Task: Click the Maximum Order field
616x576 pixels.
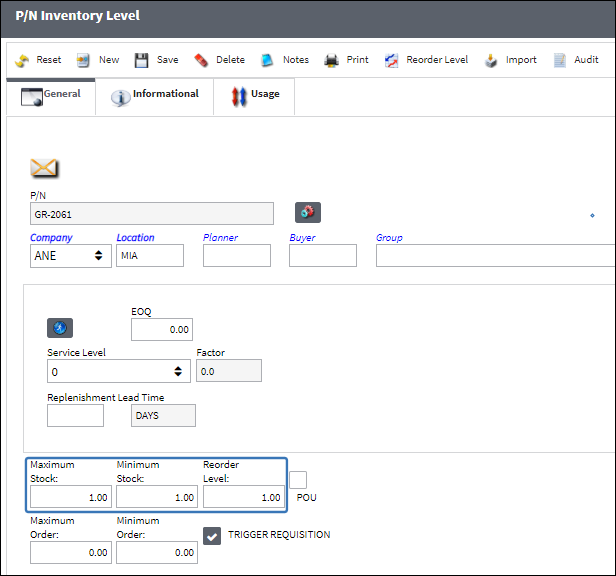Action: point(71,552)
